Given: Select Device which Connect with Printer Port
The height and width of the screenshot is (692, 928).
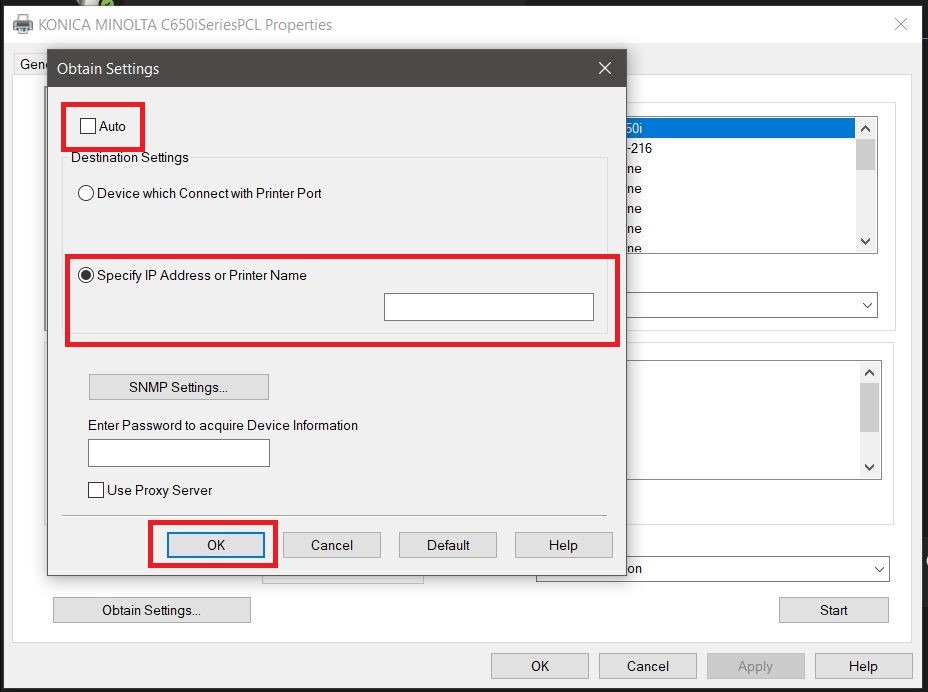Looking at the screenshot, I should (86, 193).
